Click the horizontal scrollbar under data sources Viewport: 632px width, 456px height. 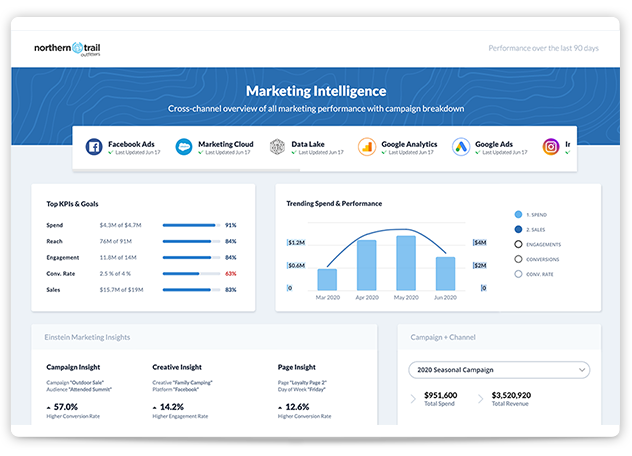186,171
